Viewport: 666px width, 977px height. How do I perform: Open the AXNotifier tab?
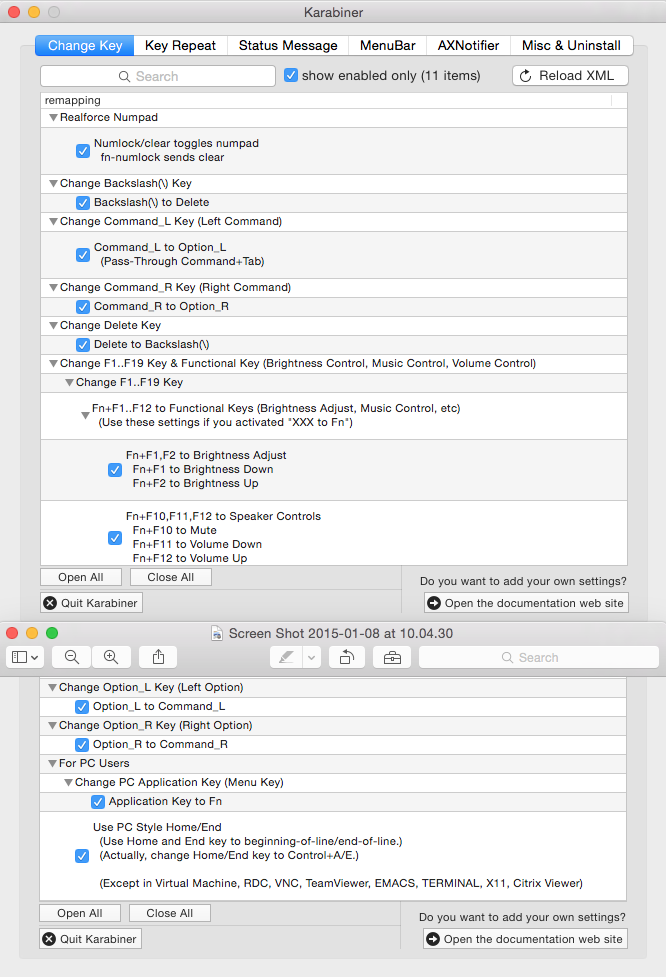click(x=469, y=45)
